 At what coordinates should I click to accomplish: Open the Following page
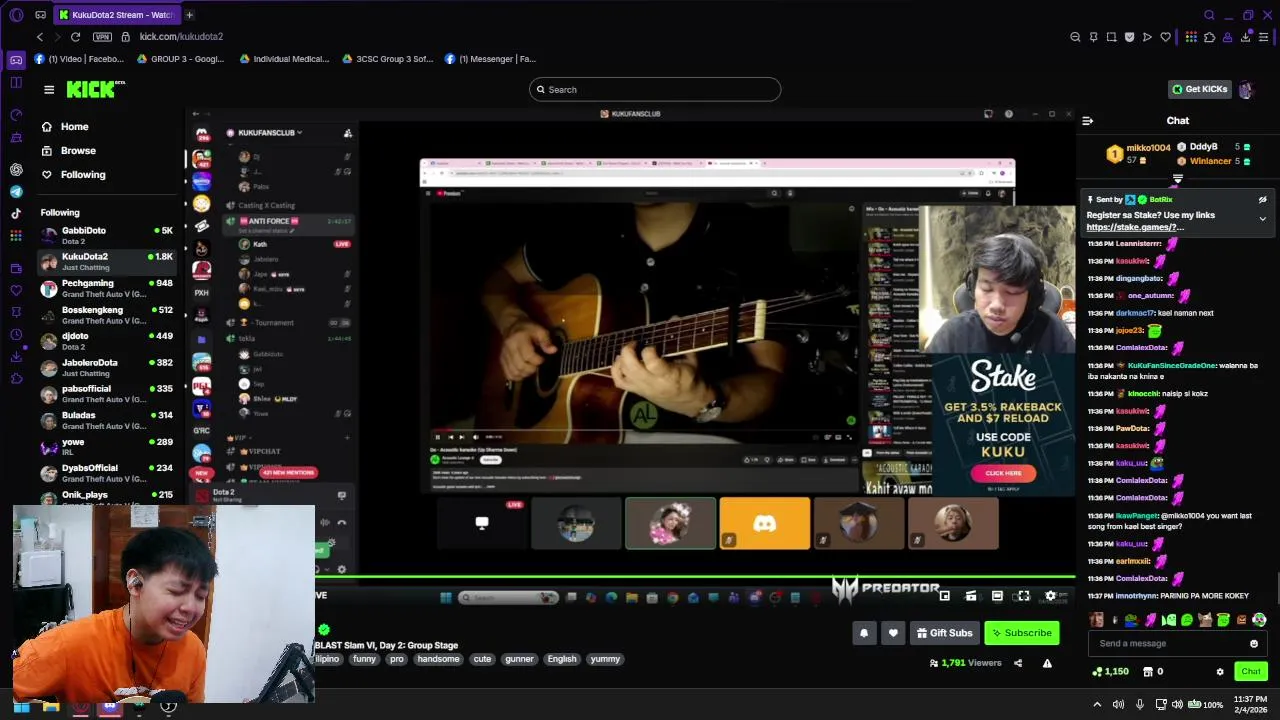point(83,175)
